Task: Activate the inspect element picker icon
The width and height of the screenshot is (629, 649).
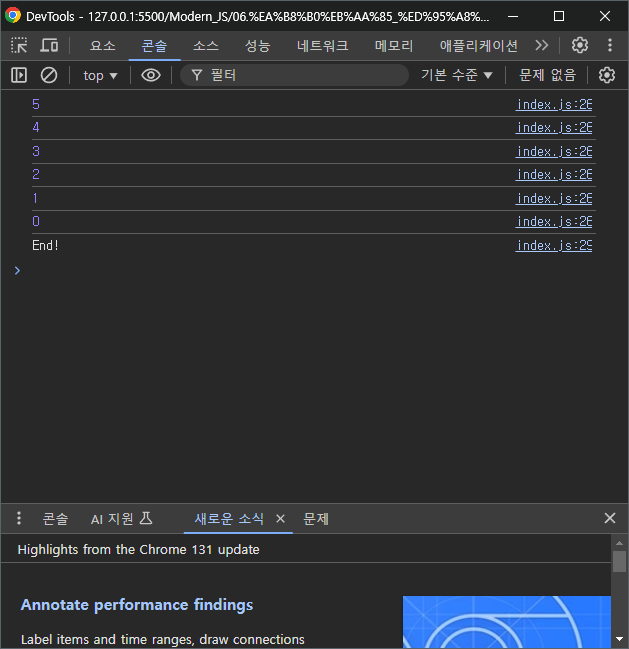Action: pos(19,45)
